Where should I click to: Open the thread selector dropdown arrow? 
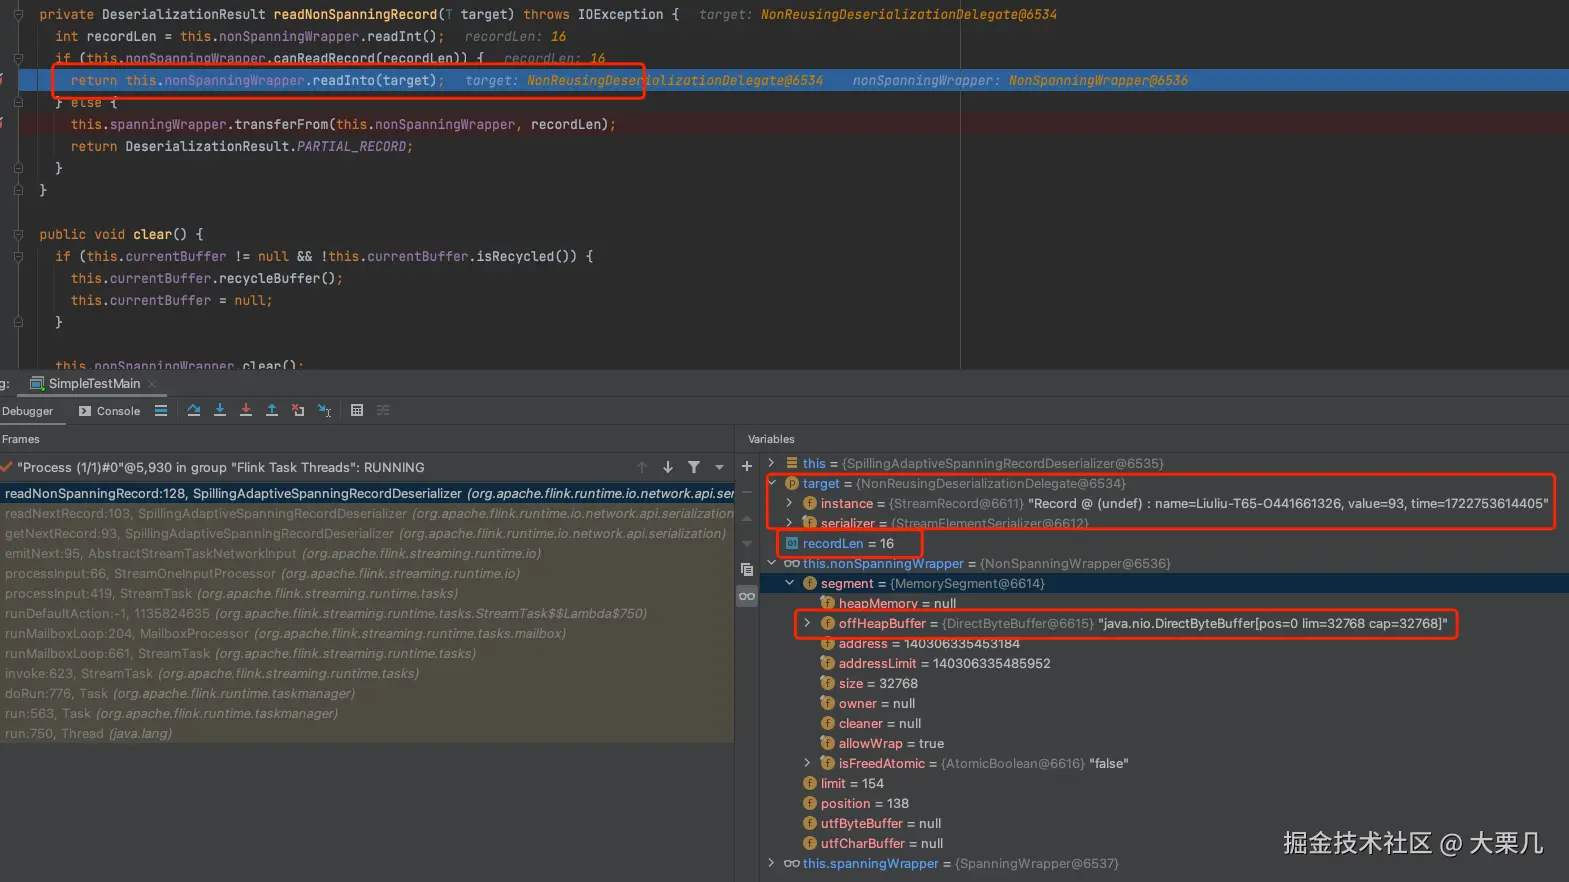719,467
